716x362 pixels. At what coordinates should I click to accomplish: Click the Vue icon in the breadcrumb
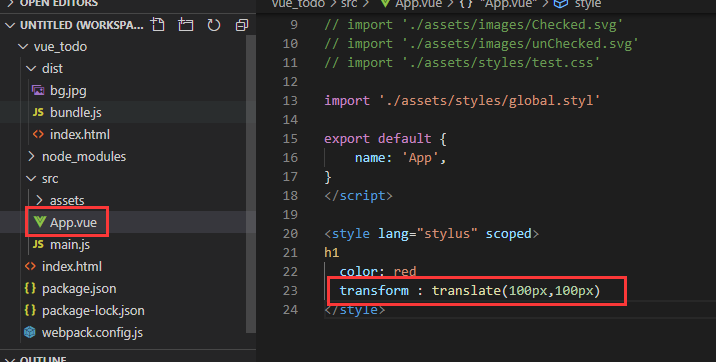pyautogui.click(x=385, y=4)
